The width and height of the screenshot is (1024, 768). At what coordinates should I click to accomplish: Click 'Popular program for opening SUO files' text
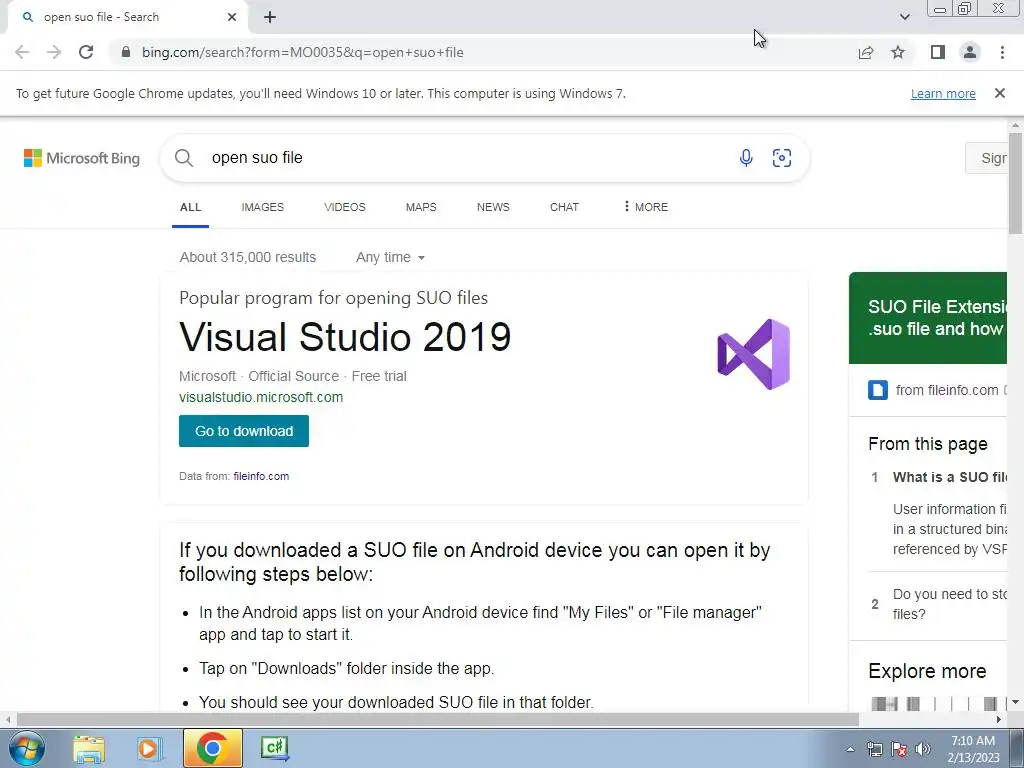tap(334, 298)
